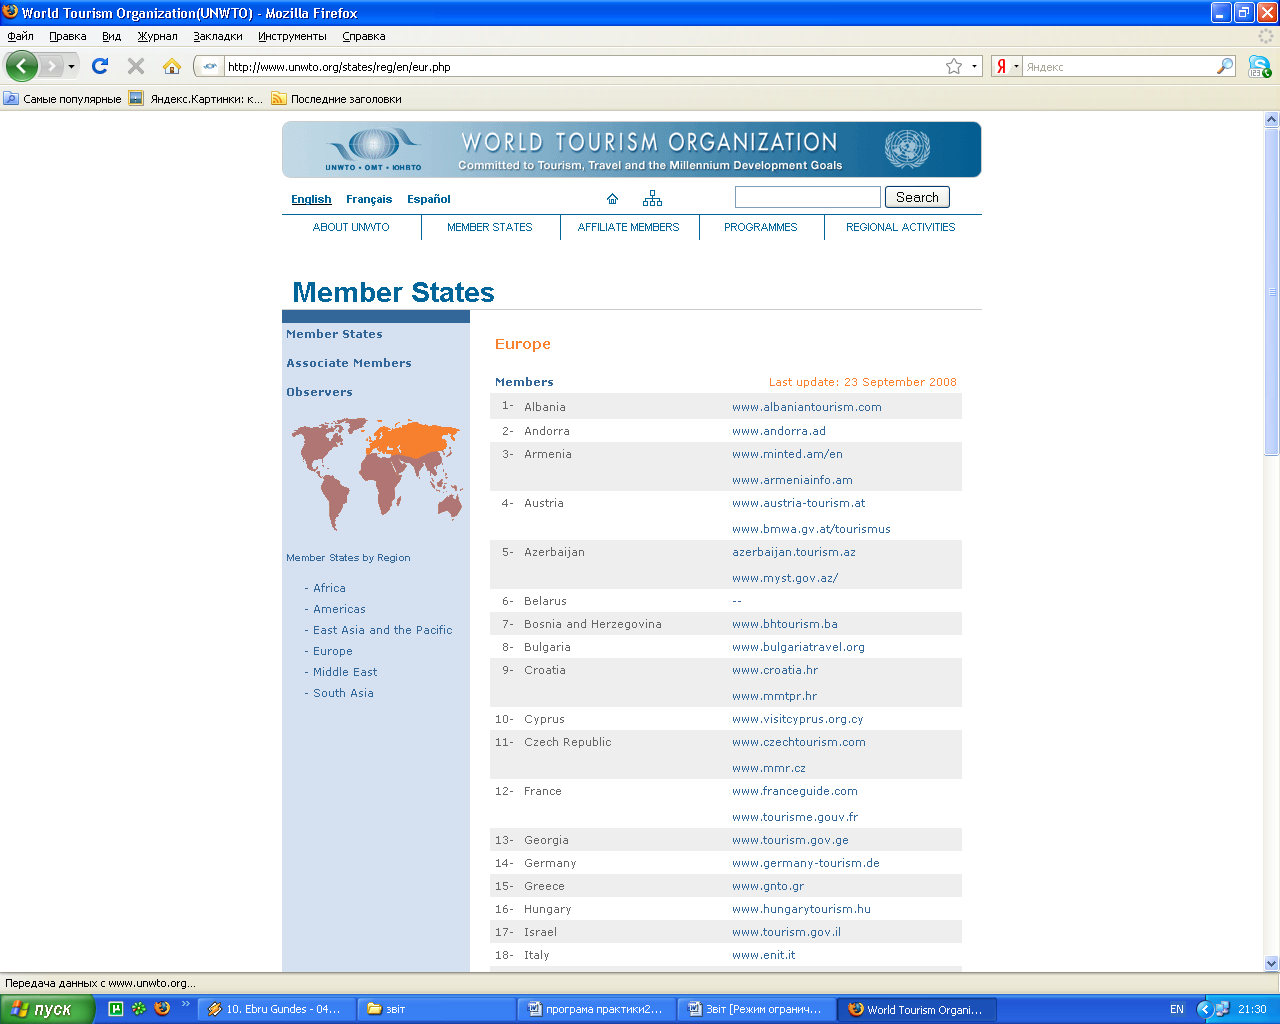
Task: Open the Справка menu
Action: (x=363, y=36)
